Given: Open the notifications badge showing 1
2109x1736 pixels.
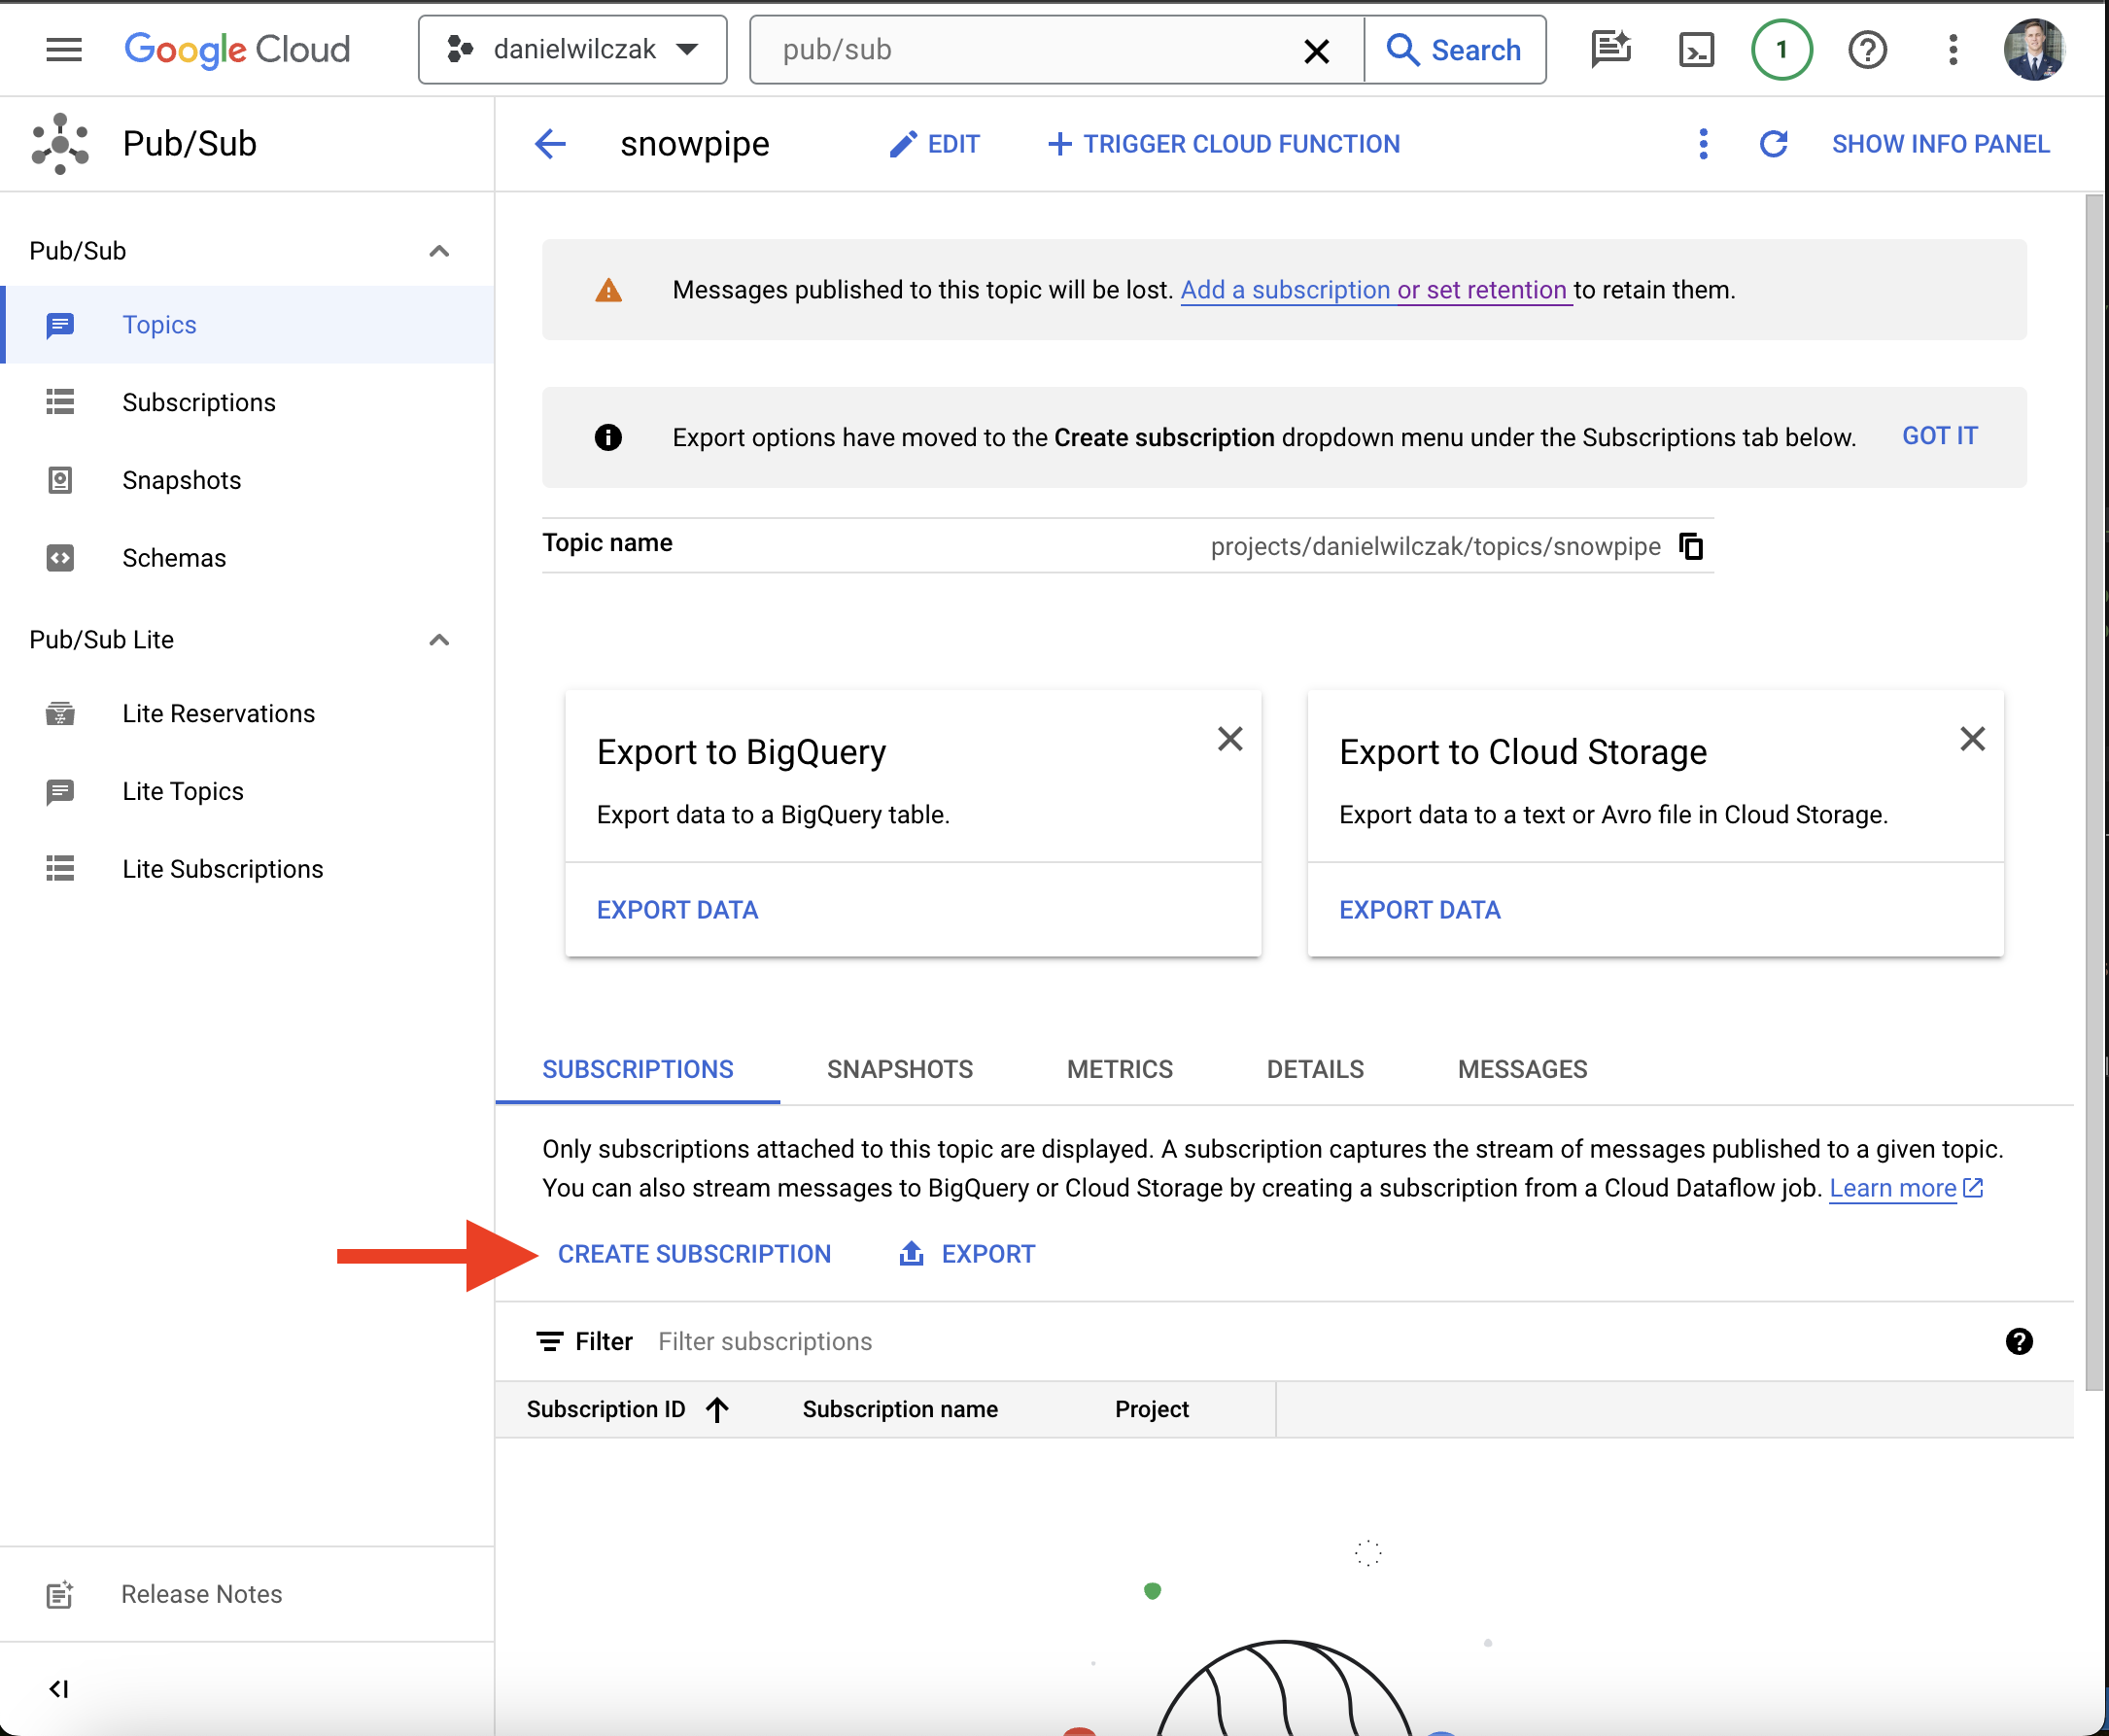Looking at the screenshot, I should 1781,49.
